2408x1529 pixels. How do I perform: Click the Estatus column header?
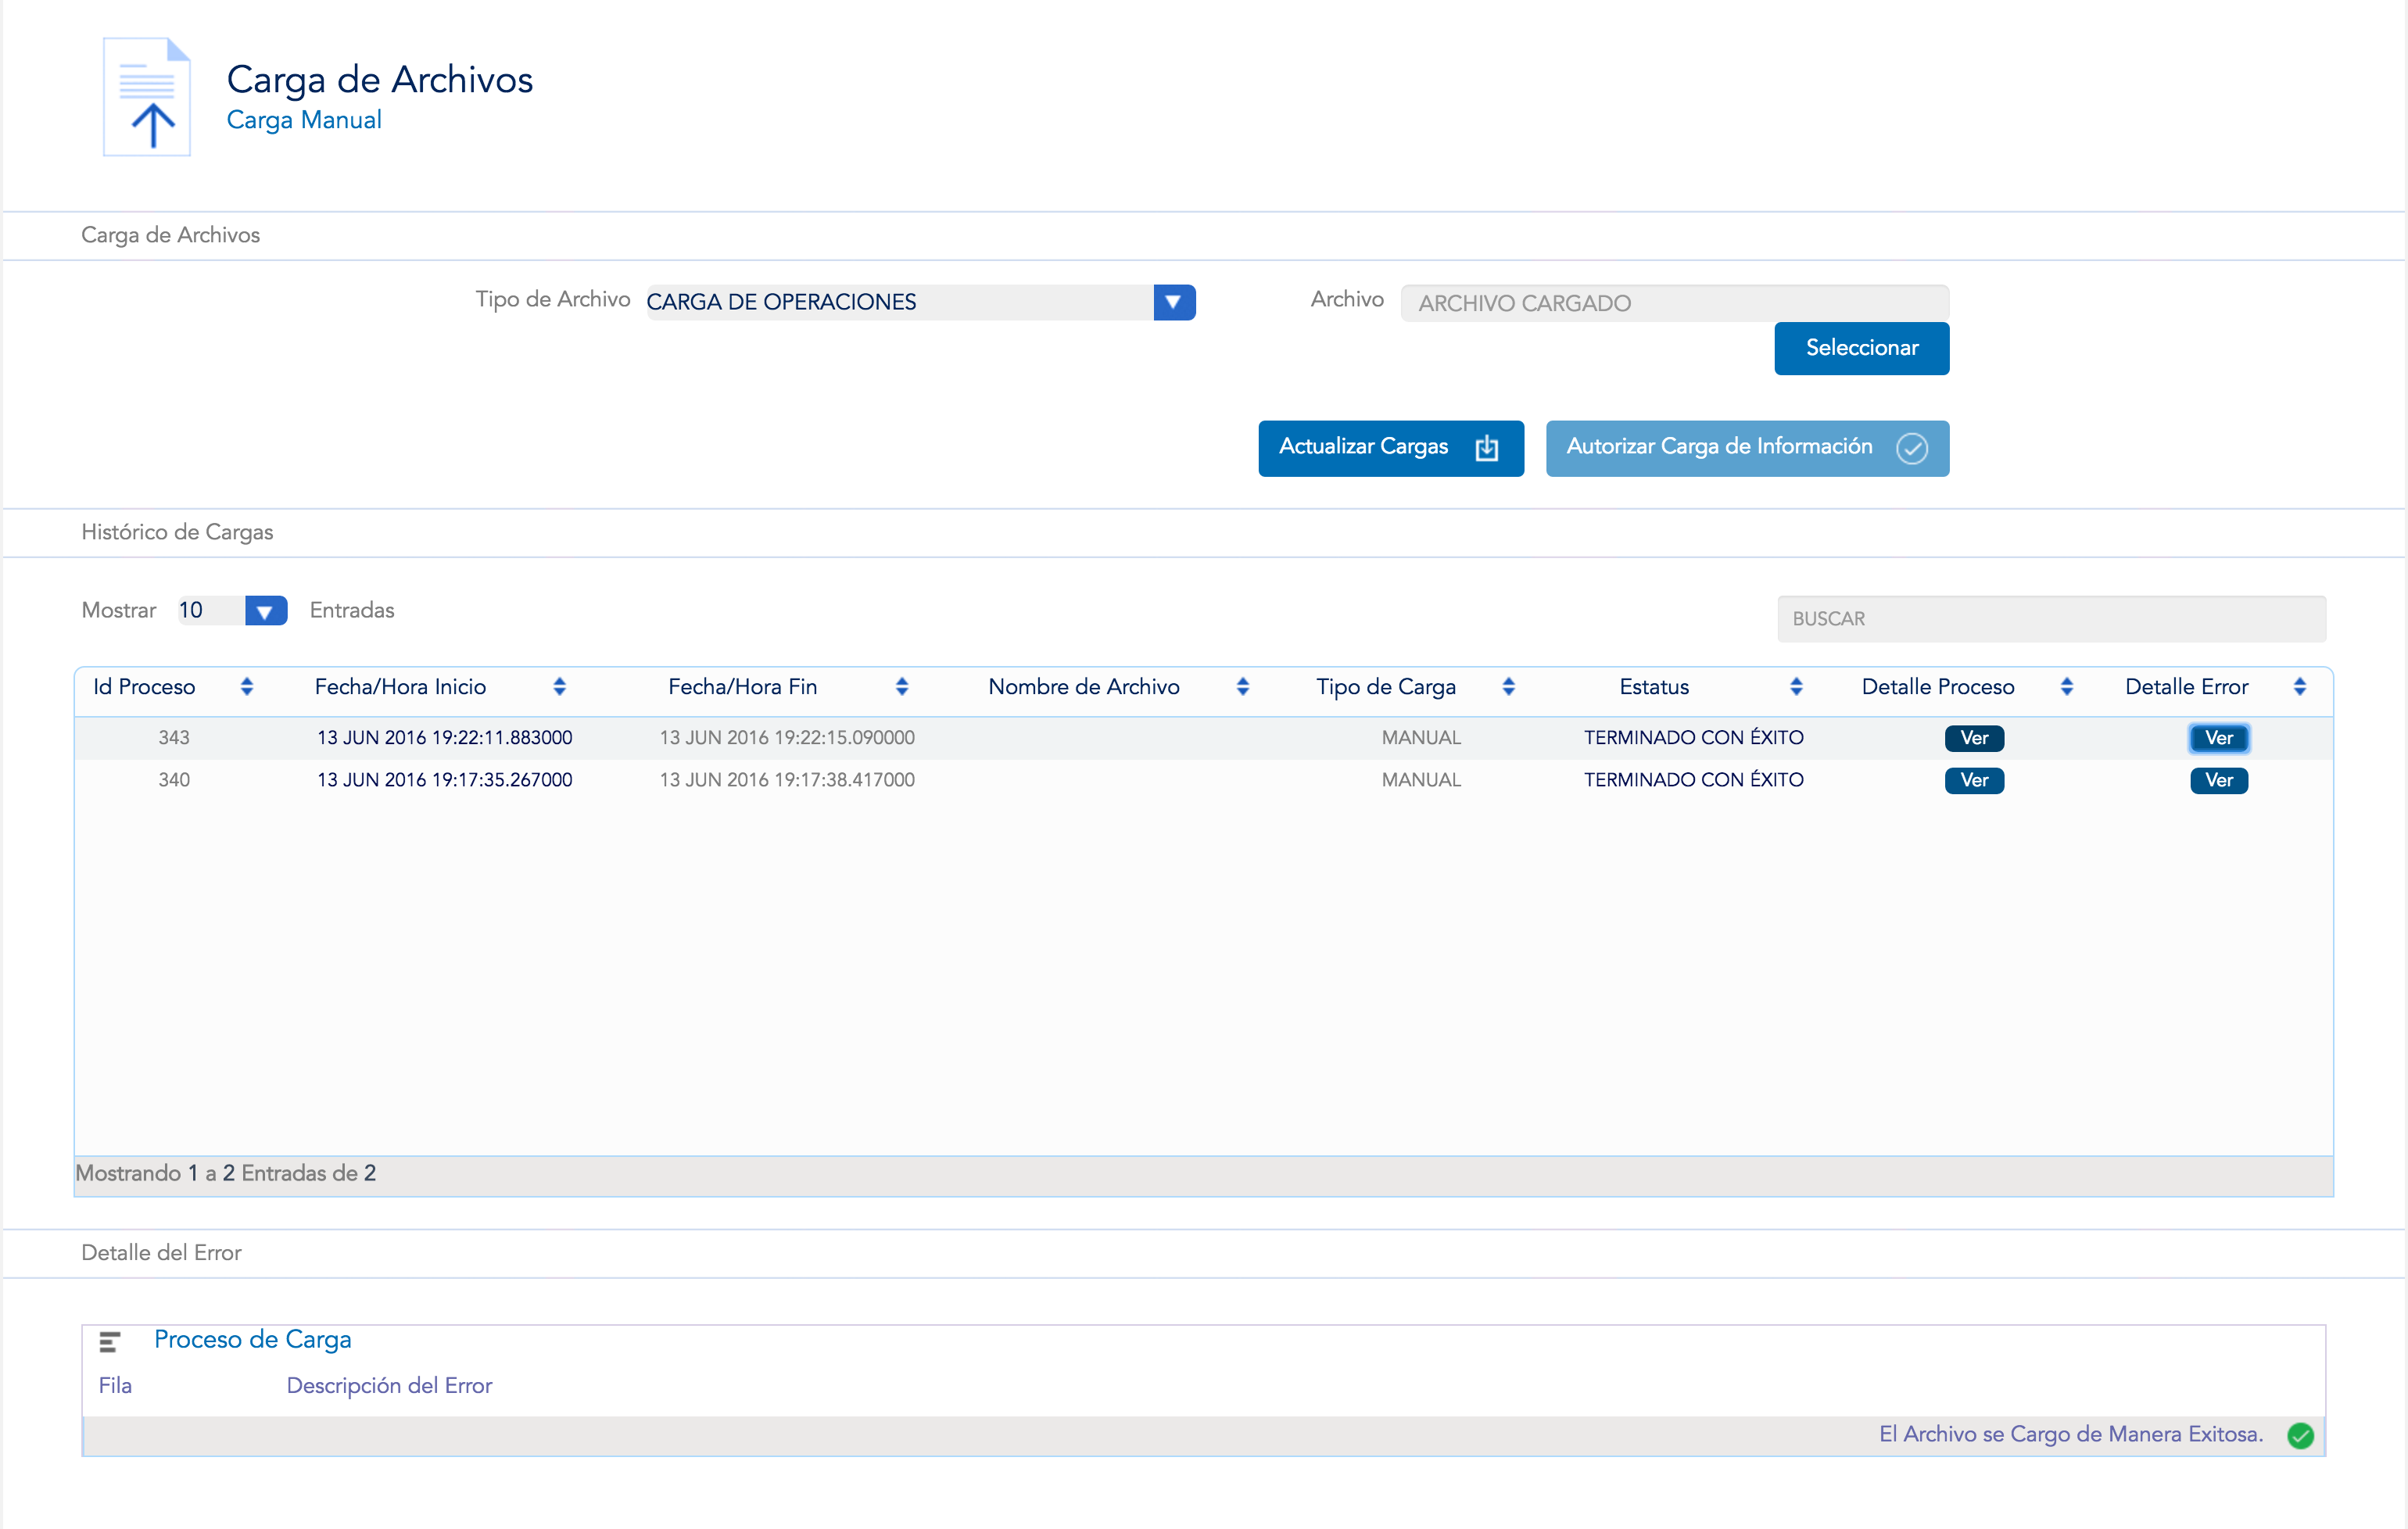(1654, 687)
